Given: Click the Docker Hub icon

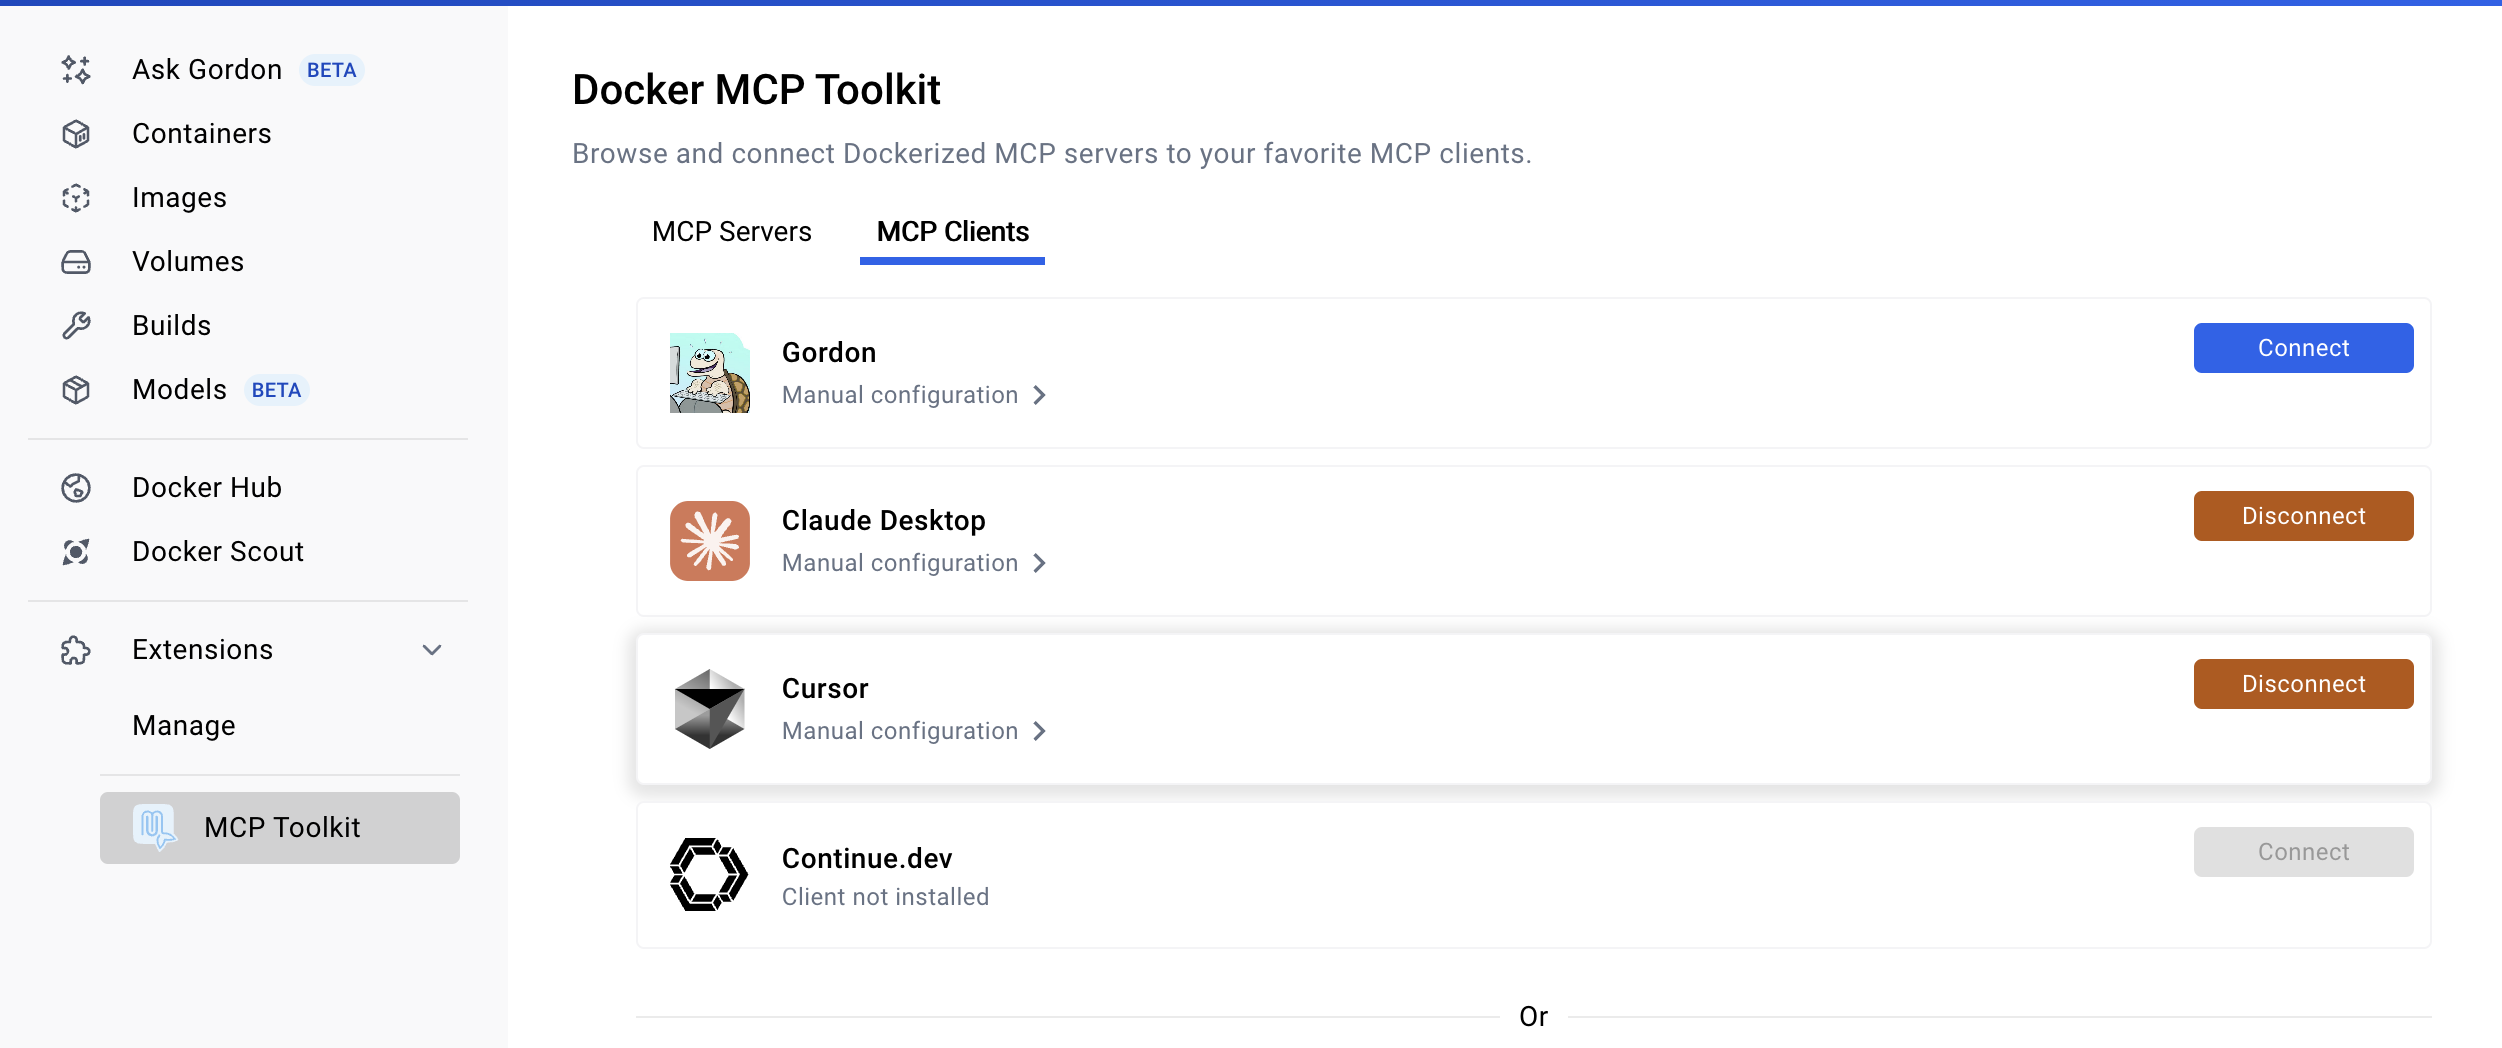Looking at the screenshot, I should coord(76,487).
